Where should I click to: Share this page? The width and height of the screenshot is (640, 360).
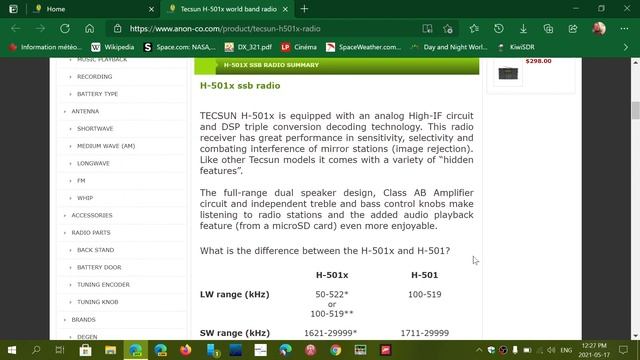tap(573, 29)
